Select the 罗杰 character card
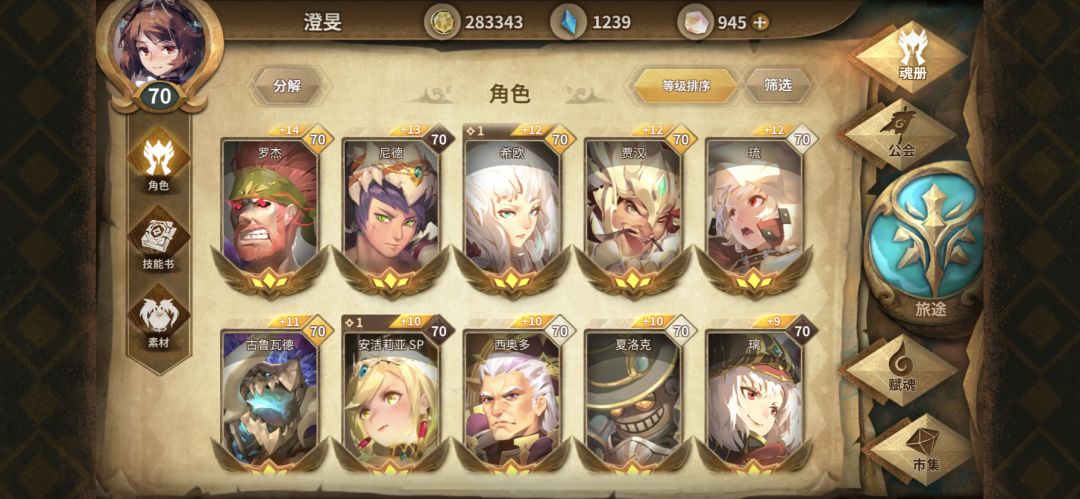Image resolution: width=1080 pixels, height=499 pixels. coord(270,210)
